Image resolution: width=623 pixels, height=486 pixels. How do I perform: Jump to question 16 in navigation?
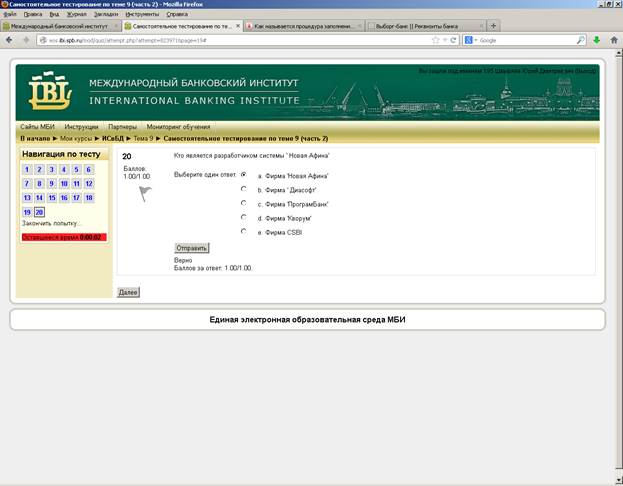(x=64, y=197)
